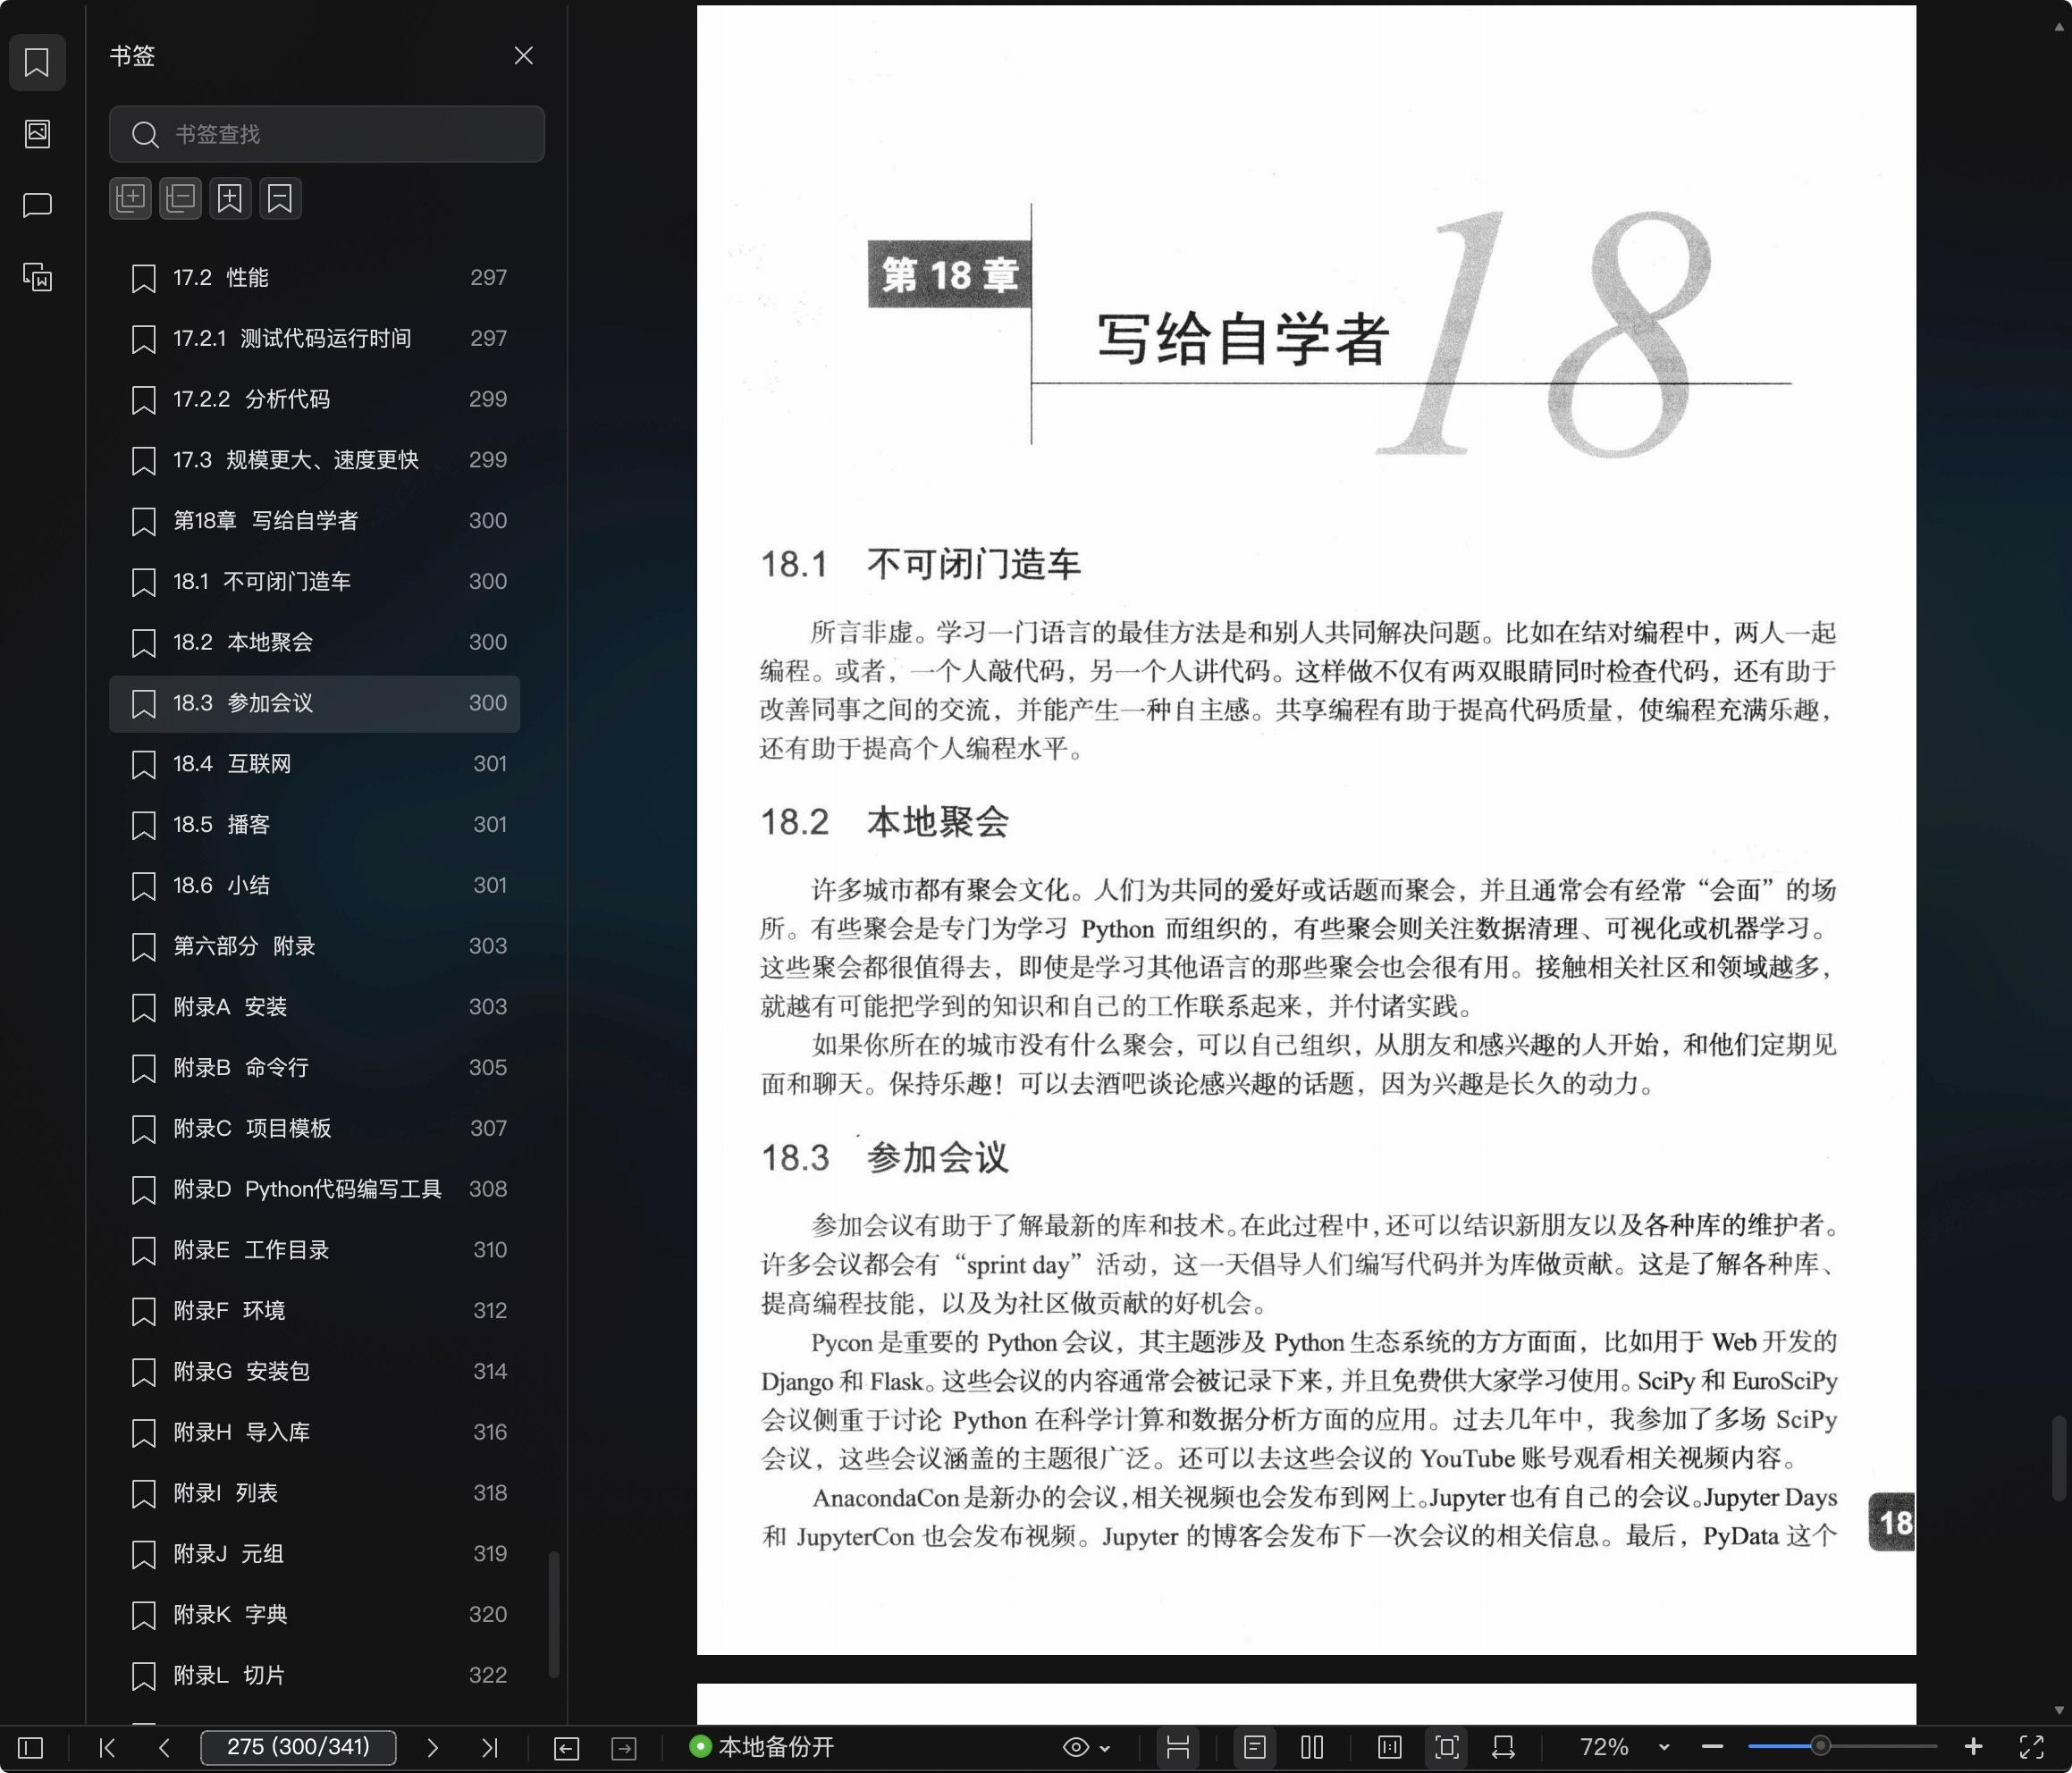Add a new bookmark icon

[230, 198]
